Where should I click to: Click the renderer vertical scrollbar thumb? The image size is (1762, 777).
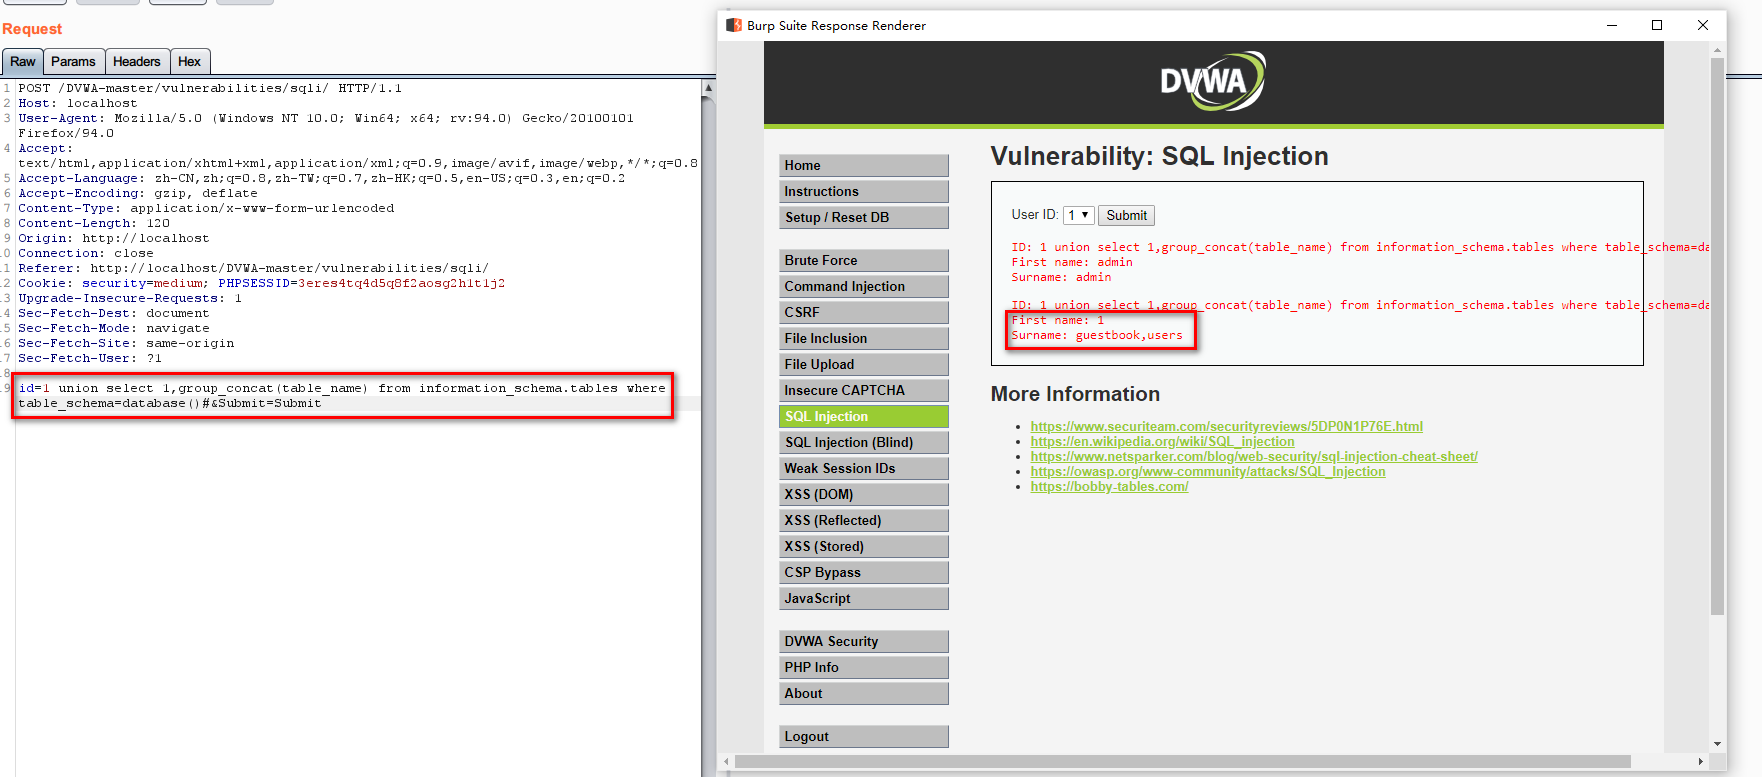click(x=1718, y=335)
